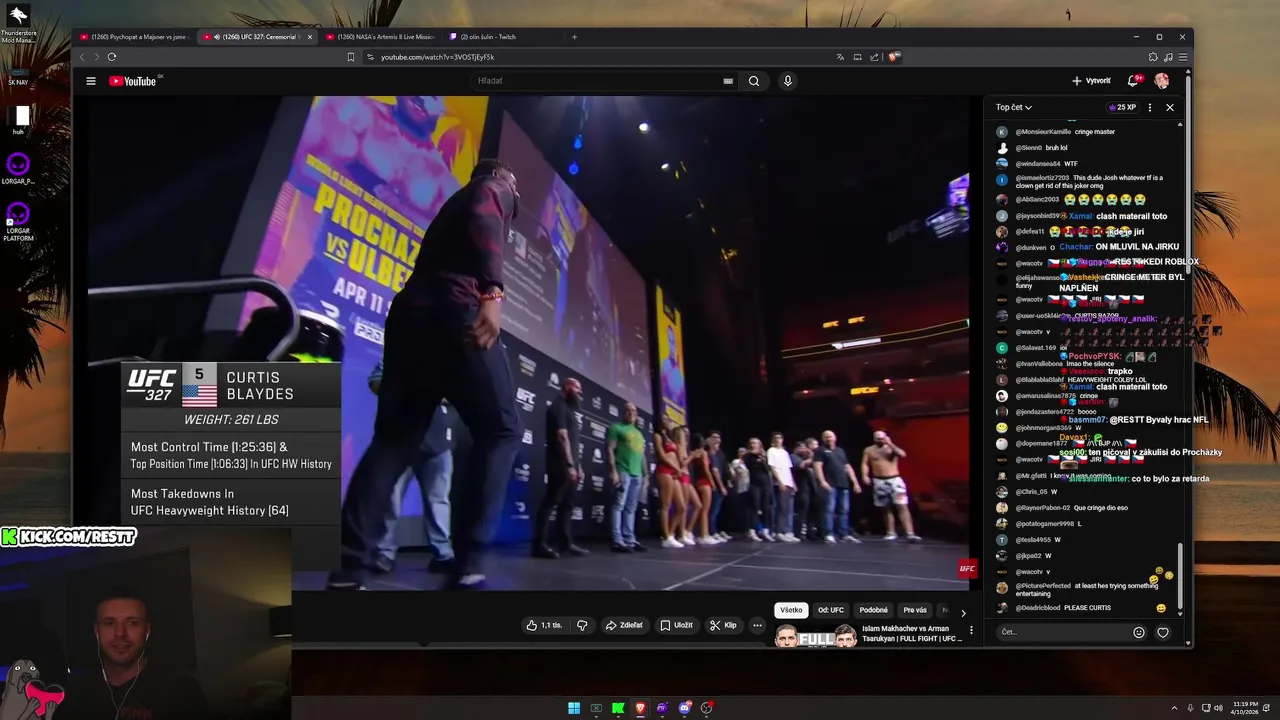Viewport: 1280px width, 720px height.
Task: Open the Thunderstore Mod Manager desktop icon
Action: click(x=18, y=24)
